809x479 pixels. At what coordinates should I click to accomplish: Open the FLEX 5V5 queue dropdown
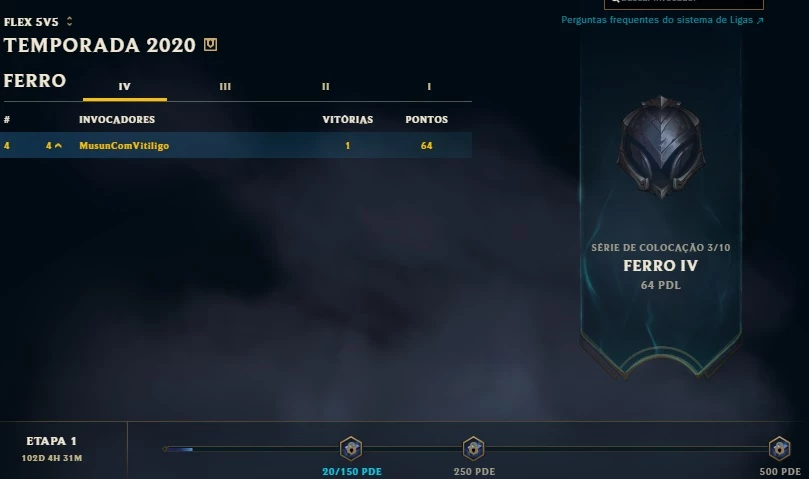pyautogui.click(x=38, y=22)
